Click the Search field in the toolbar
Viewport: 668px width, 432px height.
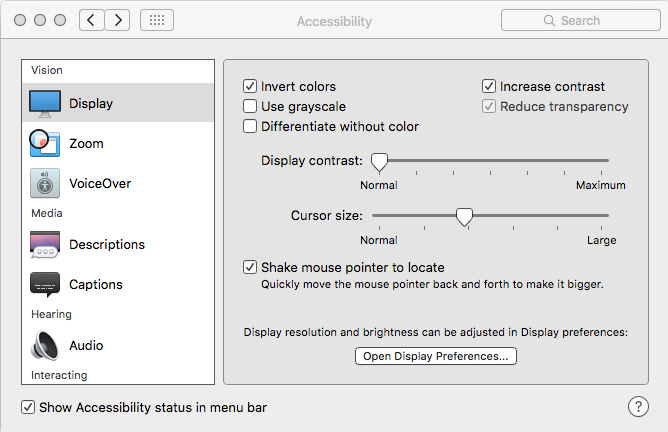(579, 20)
